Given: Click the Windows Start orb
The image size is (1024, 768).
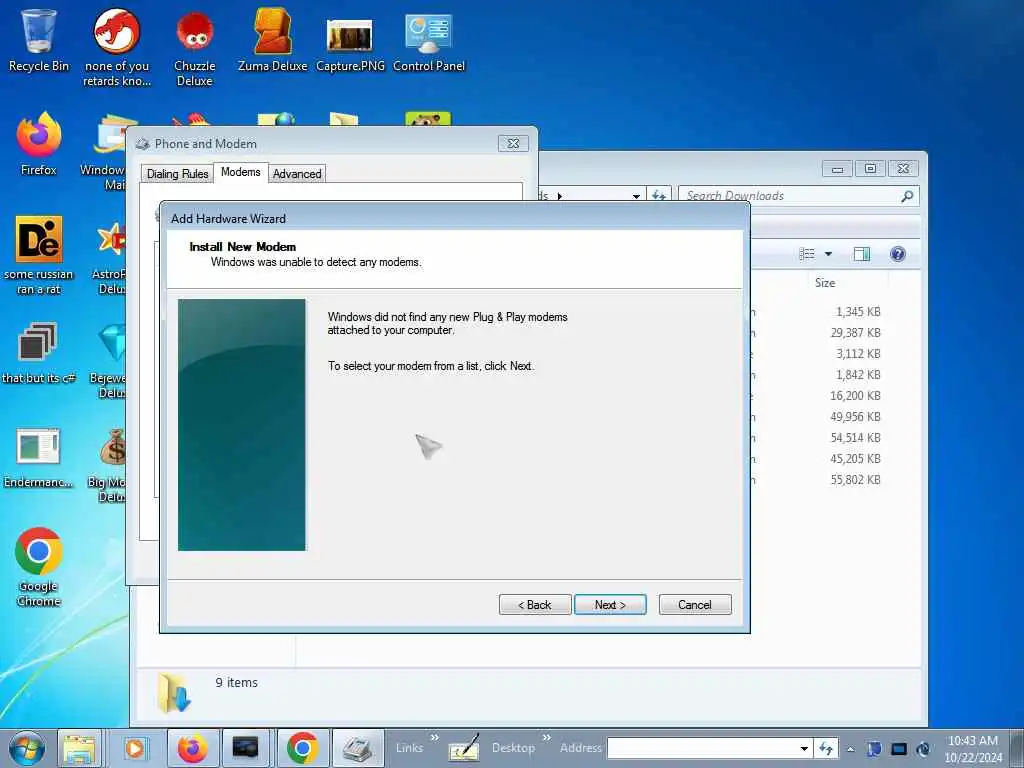Looking at the screenshot, I should [x=27, y=748].
